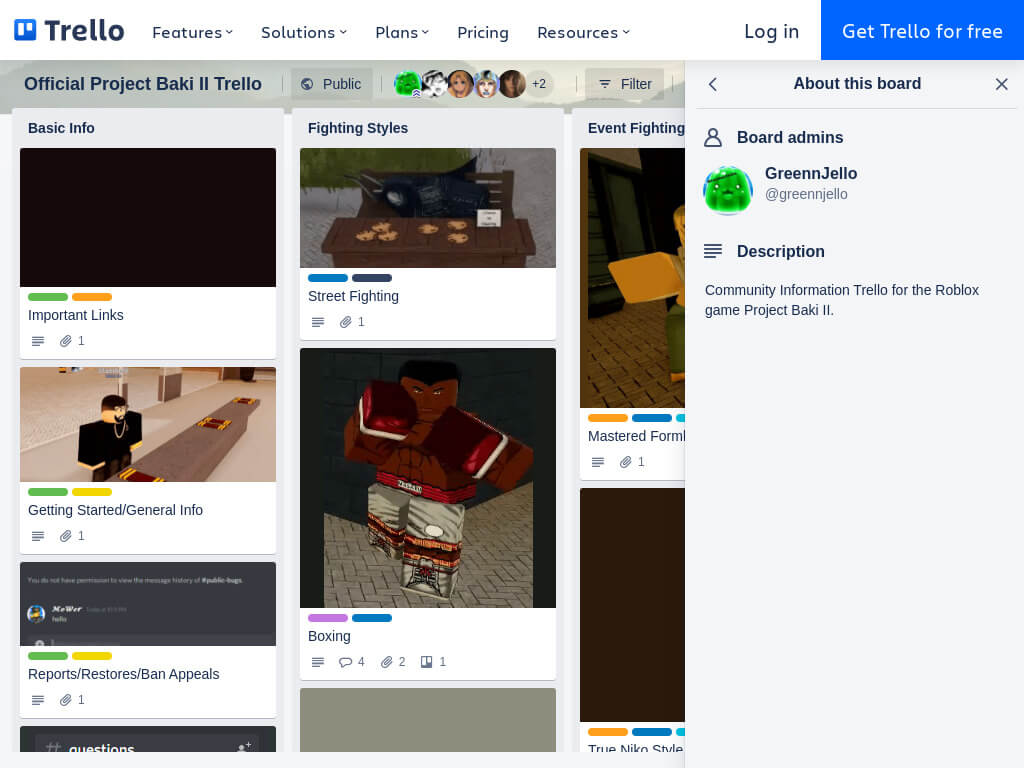The width and height of the screenshot is (1024, 768).
Task: Click dark navy label on Street Fighting card
Action: tap(372, 278)
